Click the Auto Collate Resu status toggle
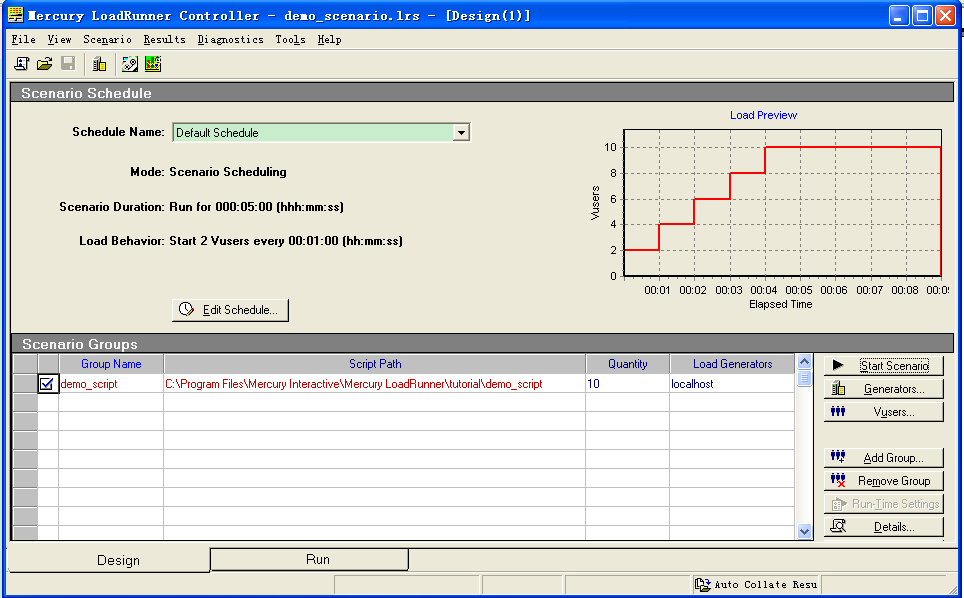 (x=757, y=584)
